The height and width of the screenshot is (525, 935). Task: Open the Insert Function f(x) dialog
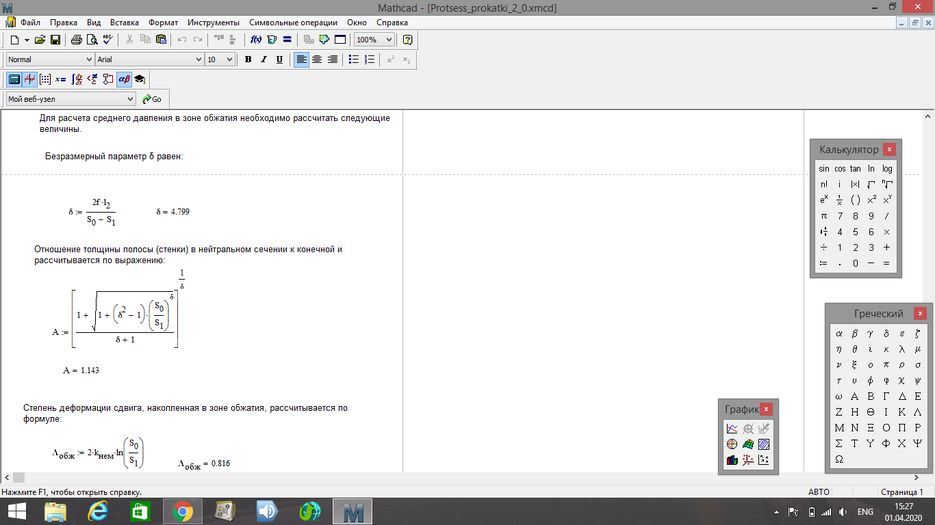click(255, 40)
